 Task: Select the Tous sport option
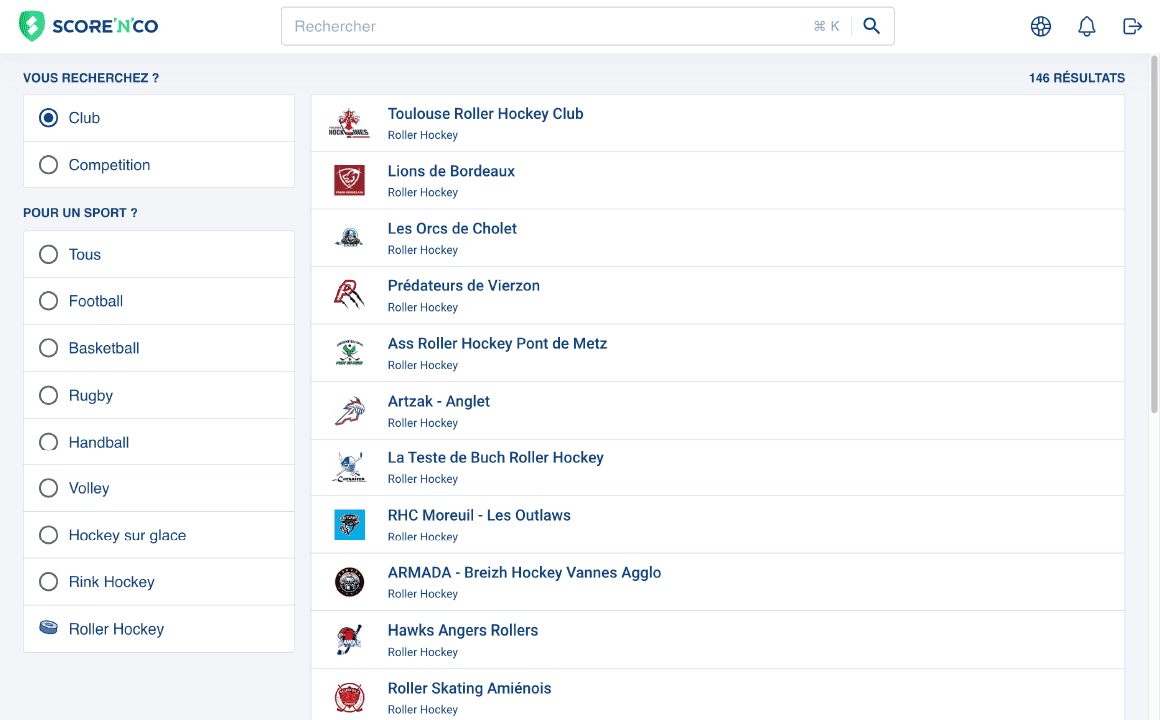point(48,254)
